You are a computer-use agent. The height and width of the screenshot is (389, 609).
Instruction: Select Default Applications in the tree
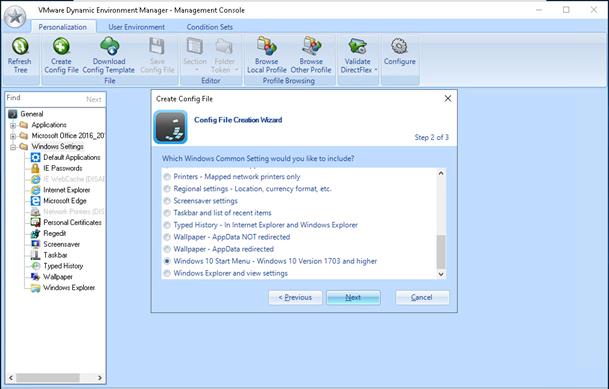66,157
